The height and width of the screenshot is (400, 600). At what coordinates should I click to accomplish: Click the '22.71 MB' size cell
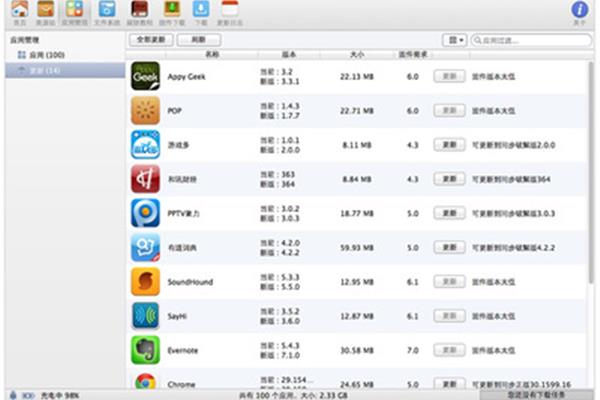point(357,111)
